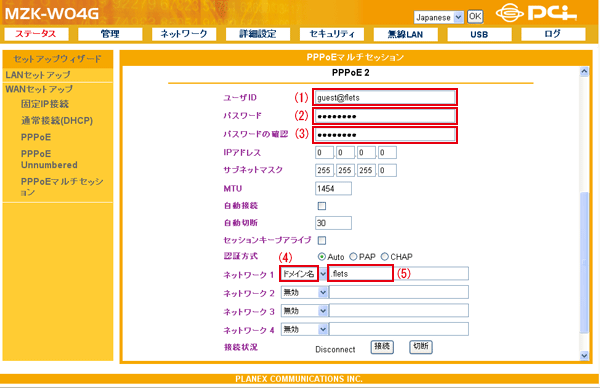Screen dimensions: 600x388
Task: Go to the USB tab
Action: click(x=479, y=34)
